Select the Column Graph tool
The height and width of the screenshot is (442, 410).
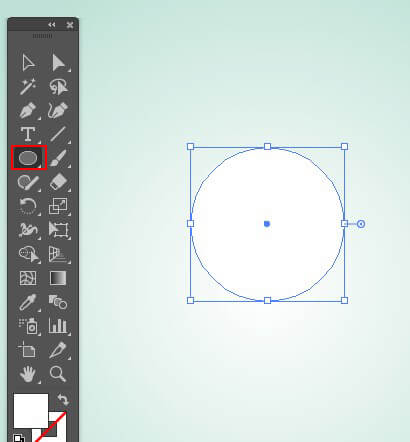click(x=58, y=326)
